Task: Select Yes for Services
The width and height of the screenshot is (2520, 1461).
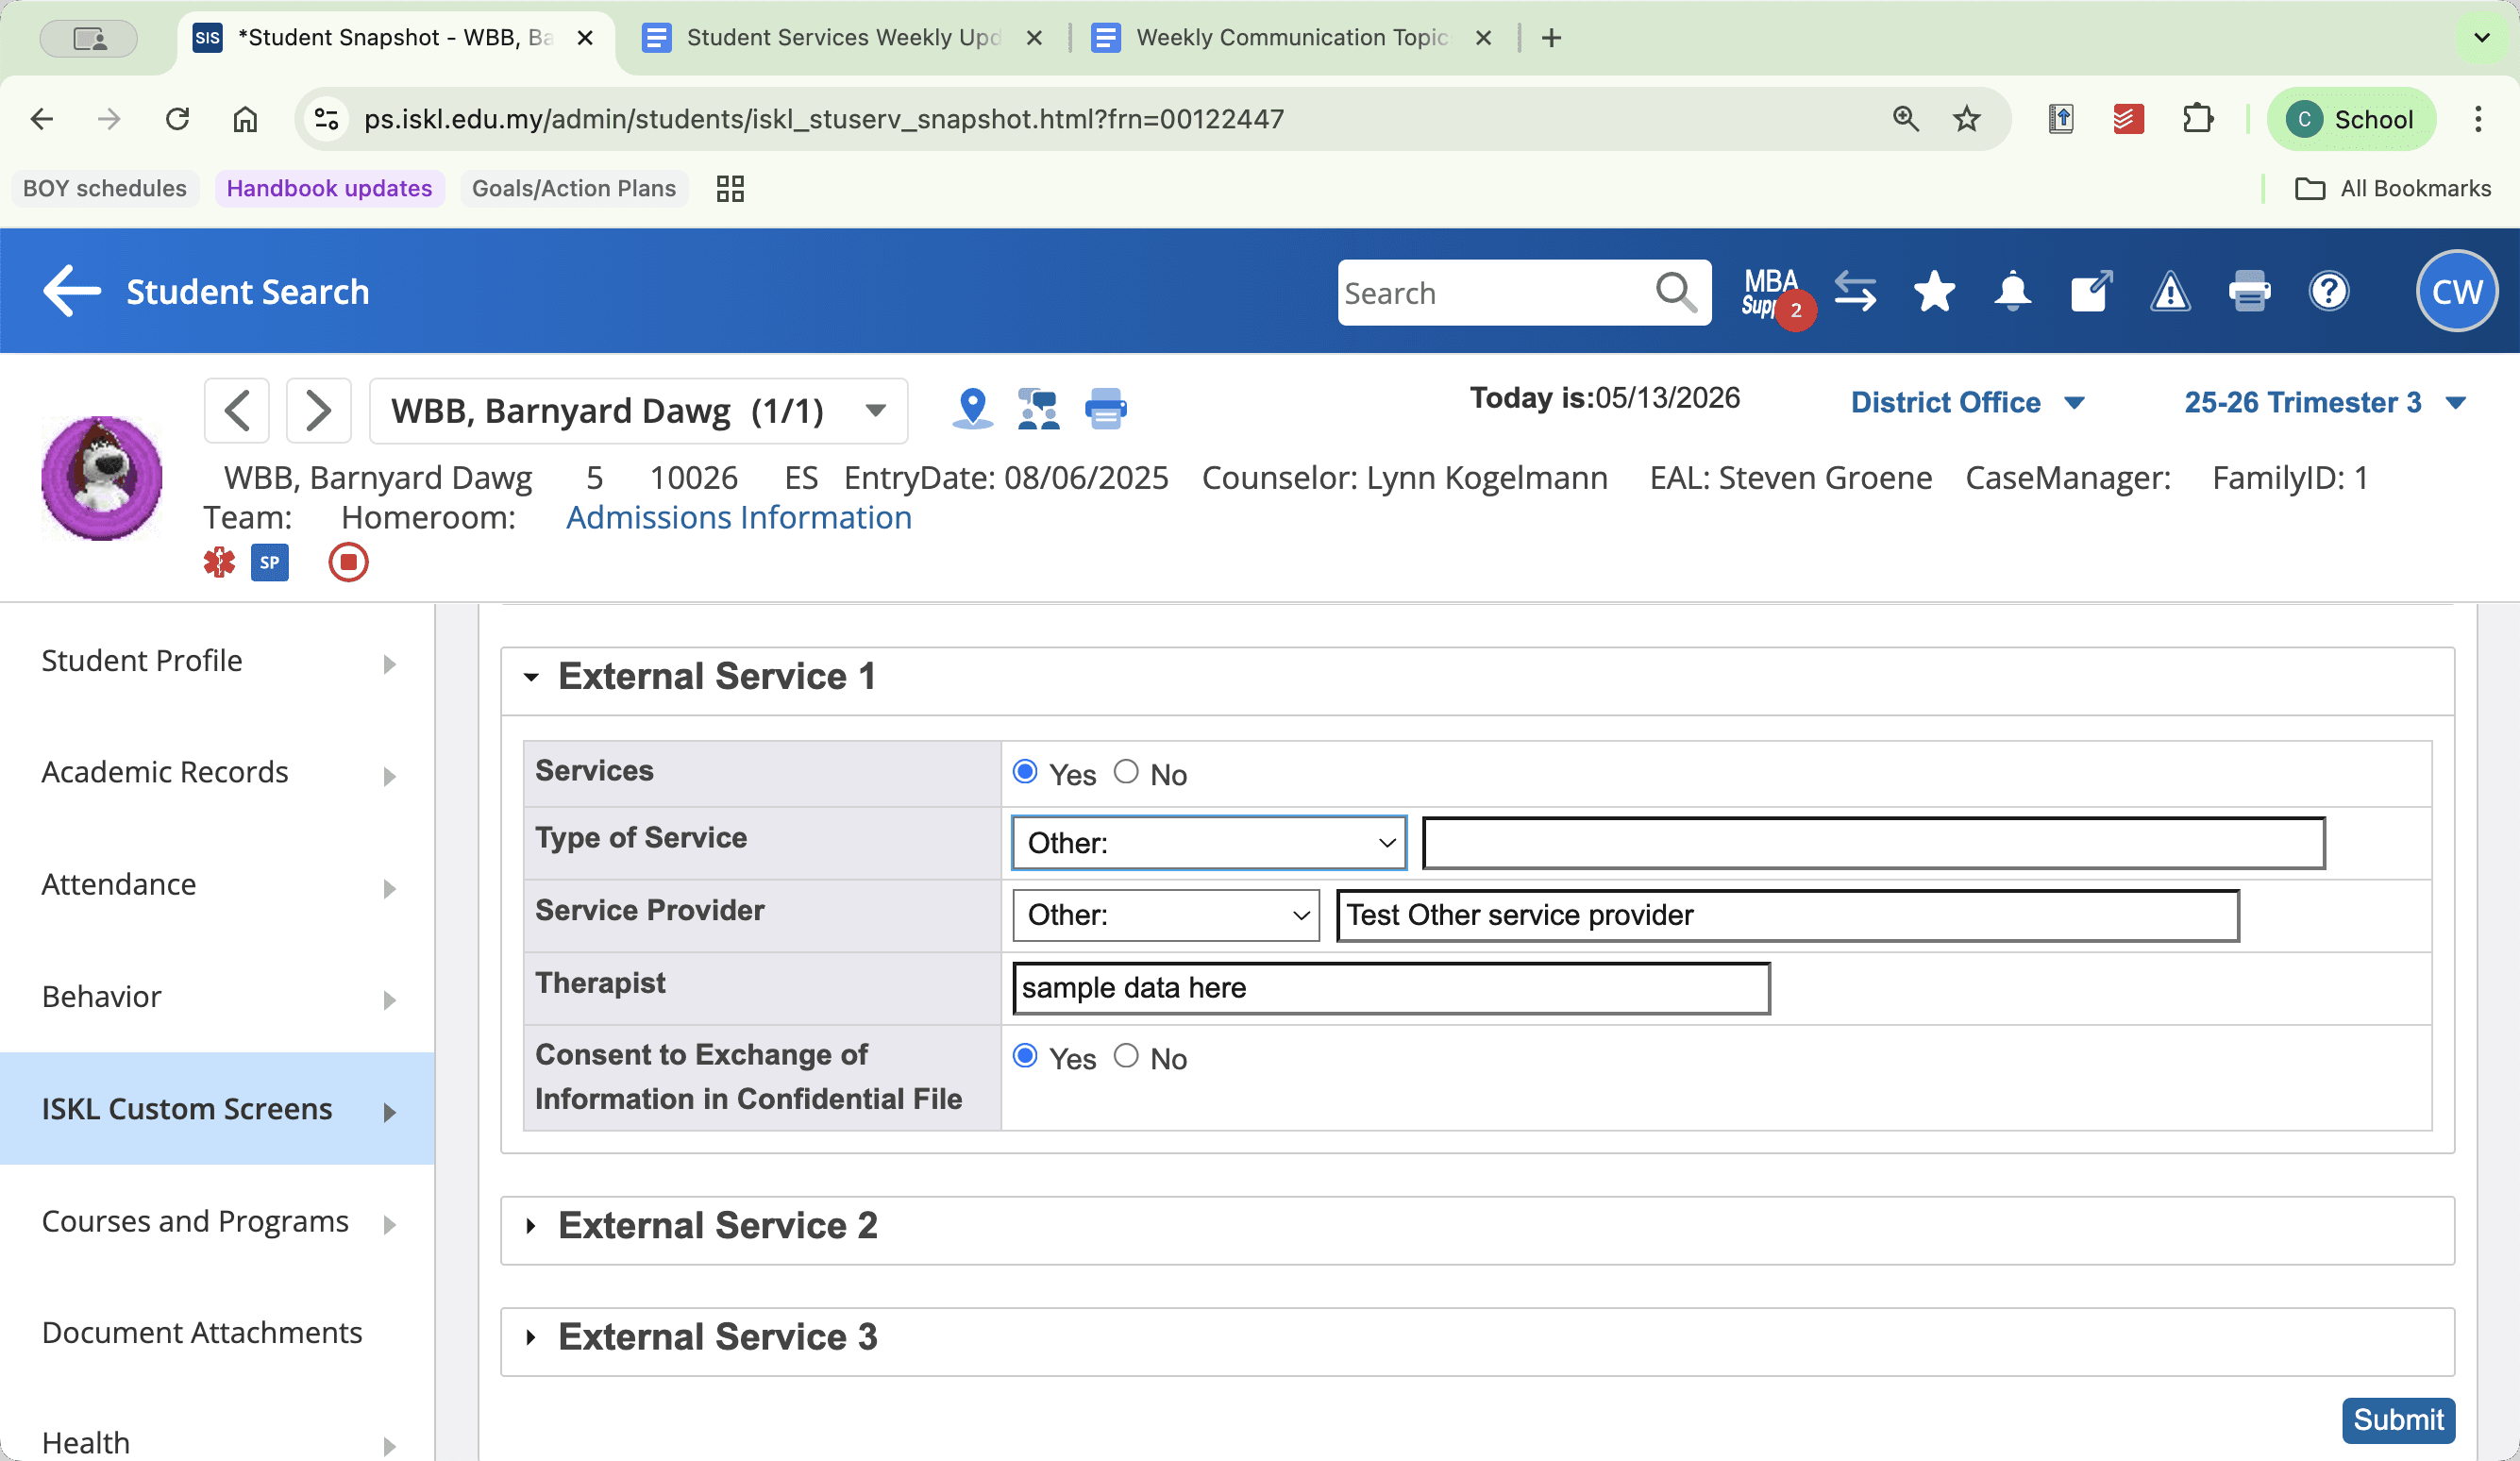Action: pyautogui.click(x=1025, y=772)
